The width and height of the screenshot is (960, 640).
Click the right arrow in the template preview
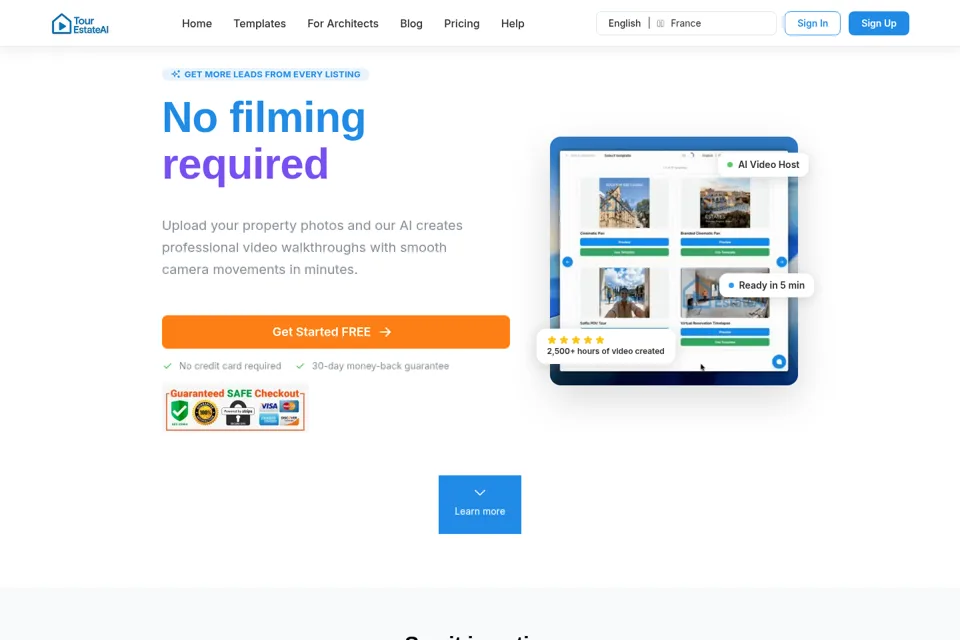pyautogui.click(x=782, y=262)
